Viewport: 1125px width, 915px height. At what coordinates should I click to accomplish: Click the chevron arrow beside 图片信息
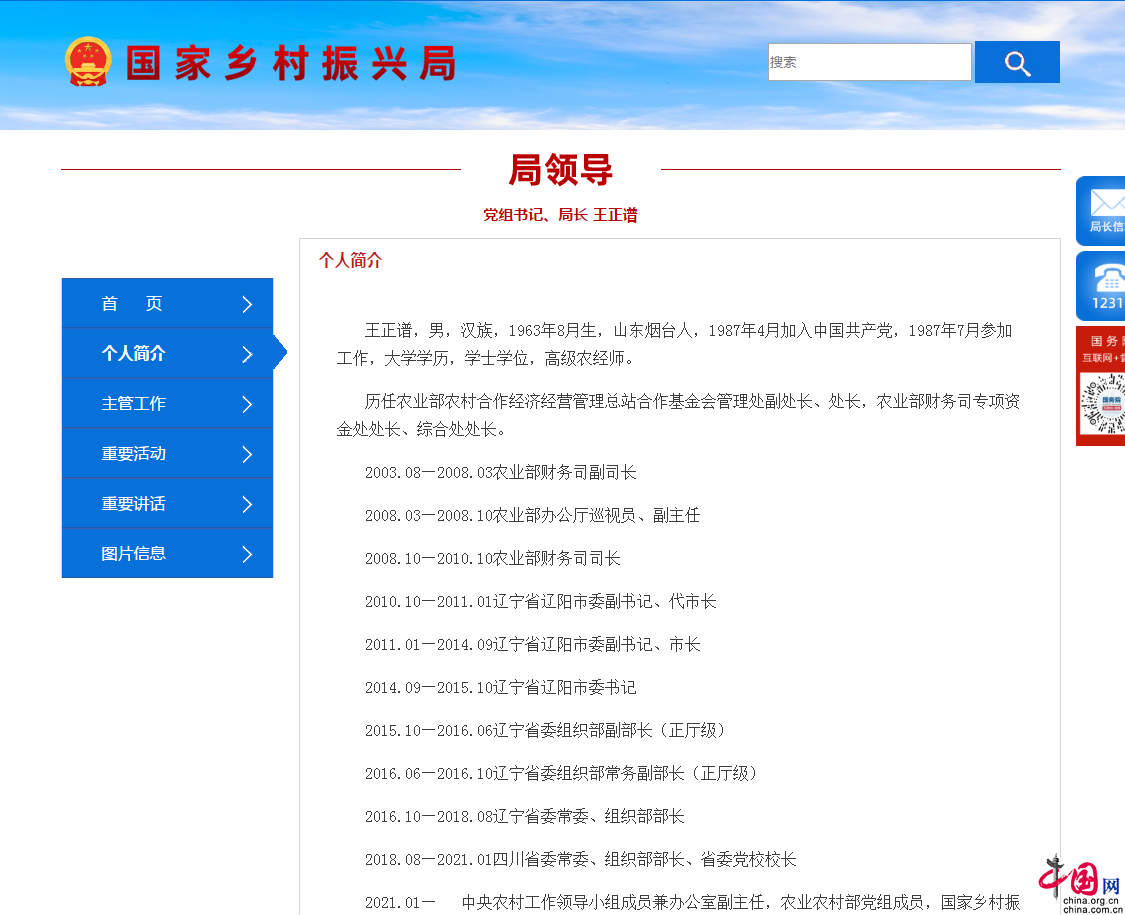point(247,554)
